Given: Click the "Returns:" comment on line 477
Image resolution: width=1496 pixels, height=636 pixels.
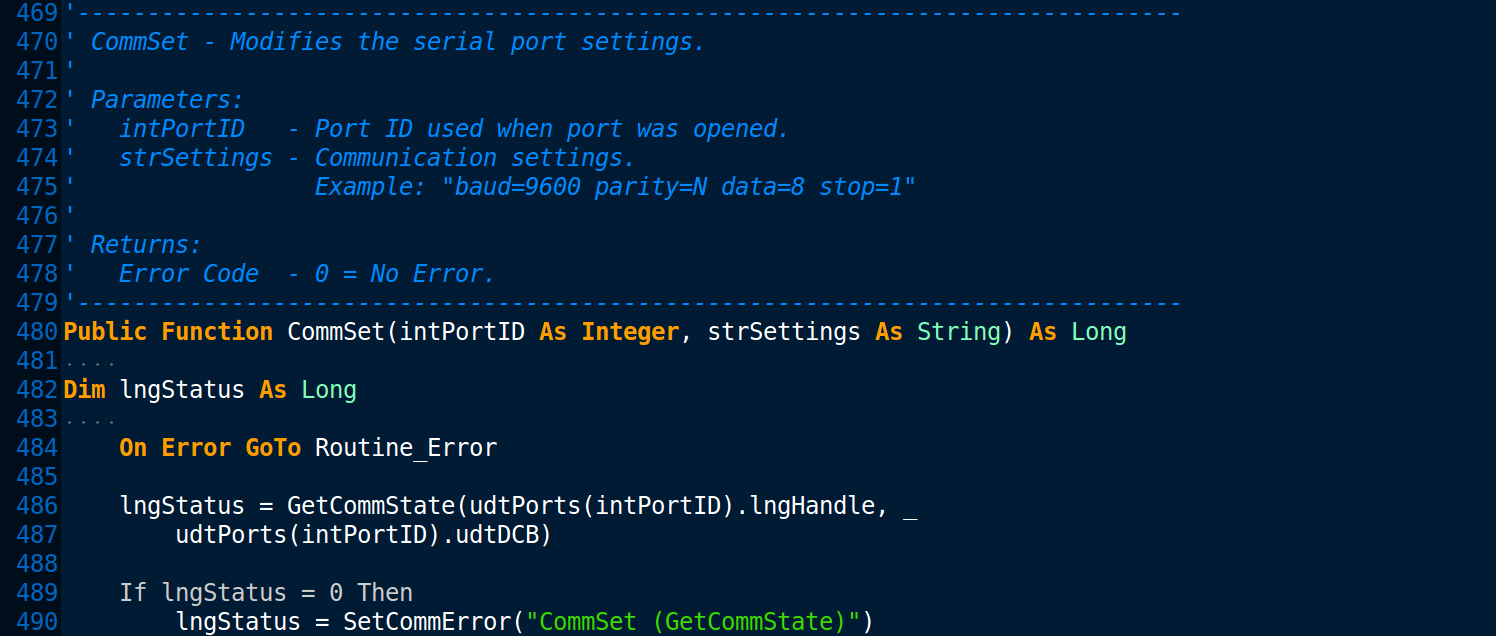Looking at the screenshot, I should 146,245.
